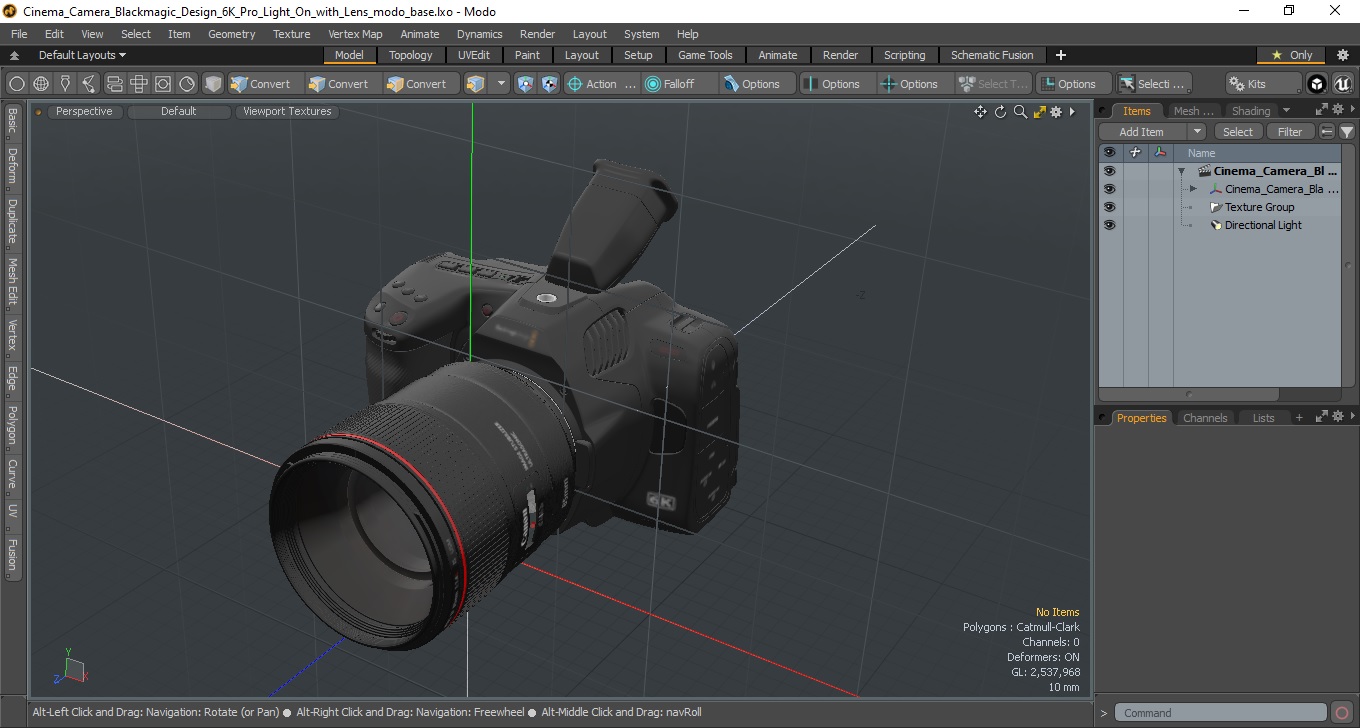Click the Command input field
Screen dimensions: 1360x728
[x=1222, y=713]
